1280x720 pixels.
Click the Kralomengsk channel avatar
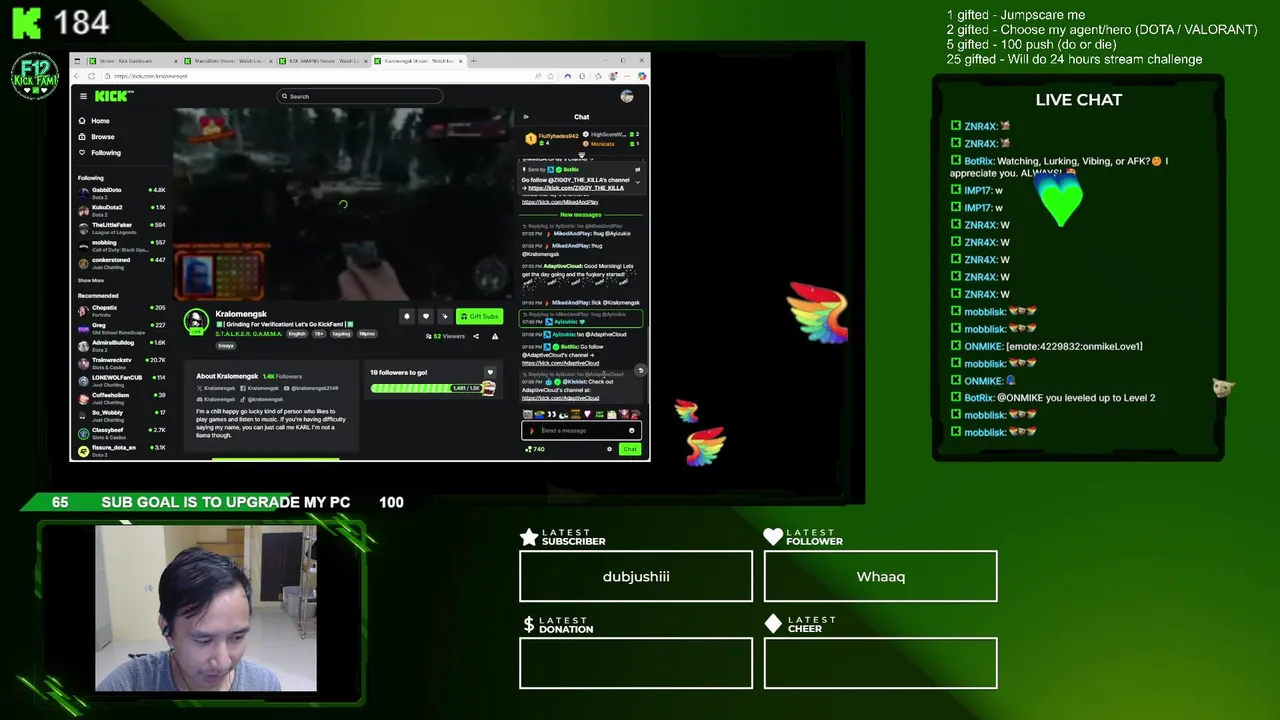pos(196,321)
